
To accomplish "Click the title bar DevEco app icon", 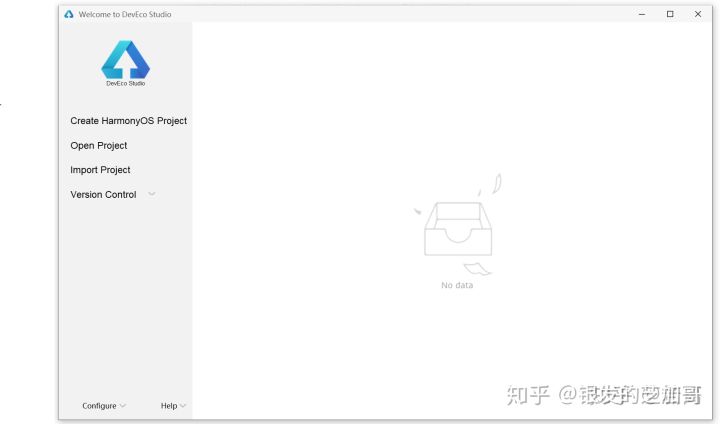I will pos(69,14).
